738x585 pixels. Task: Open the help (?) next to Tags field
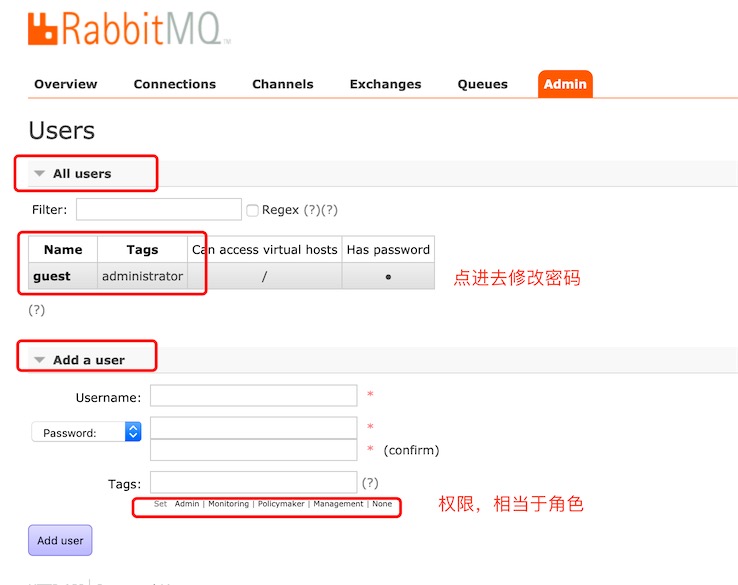pos(370,483)
